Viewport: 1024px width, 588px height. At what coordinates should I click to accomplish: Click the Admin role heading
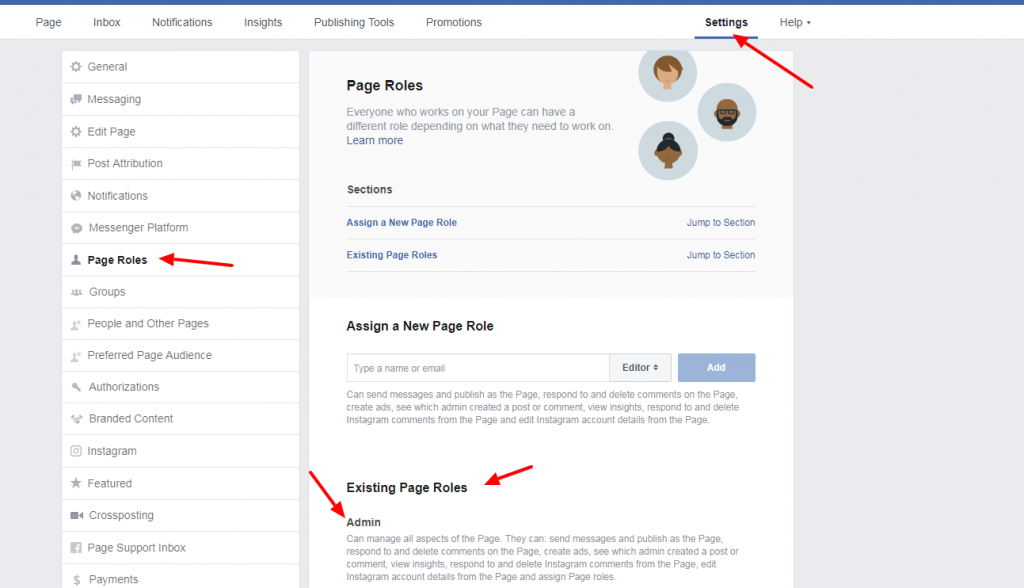point(364,523)
